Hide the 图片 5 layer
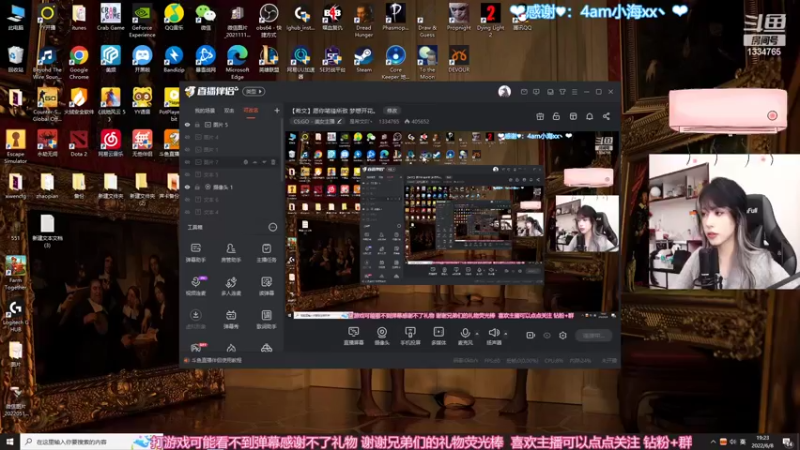Viewport: 800px width, 450px height. pyautogui.click(x=188, y=124)
